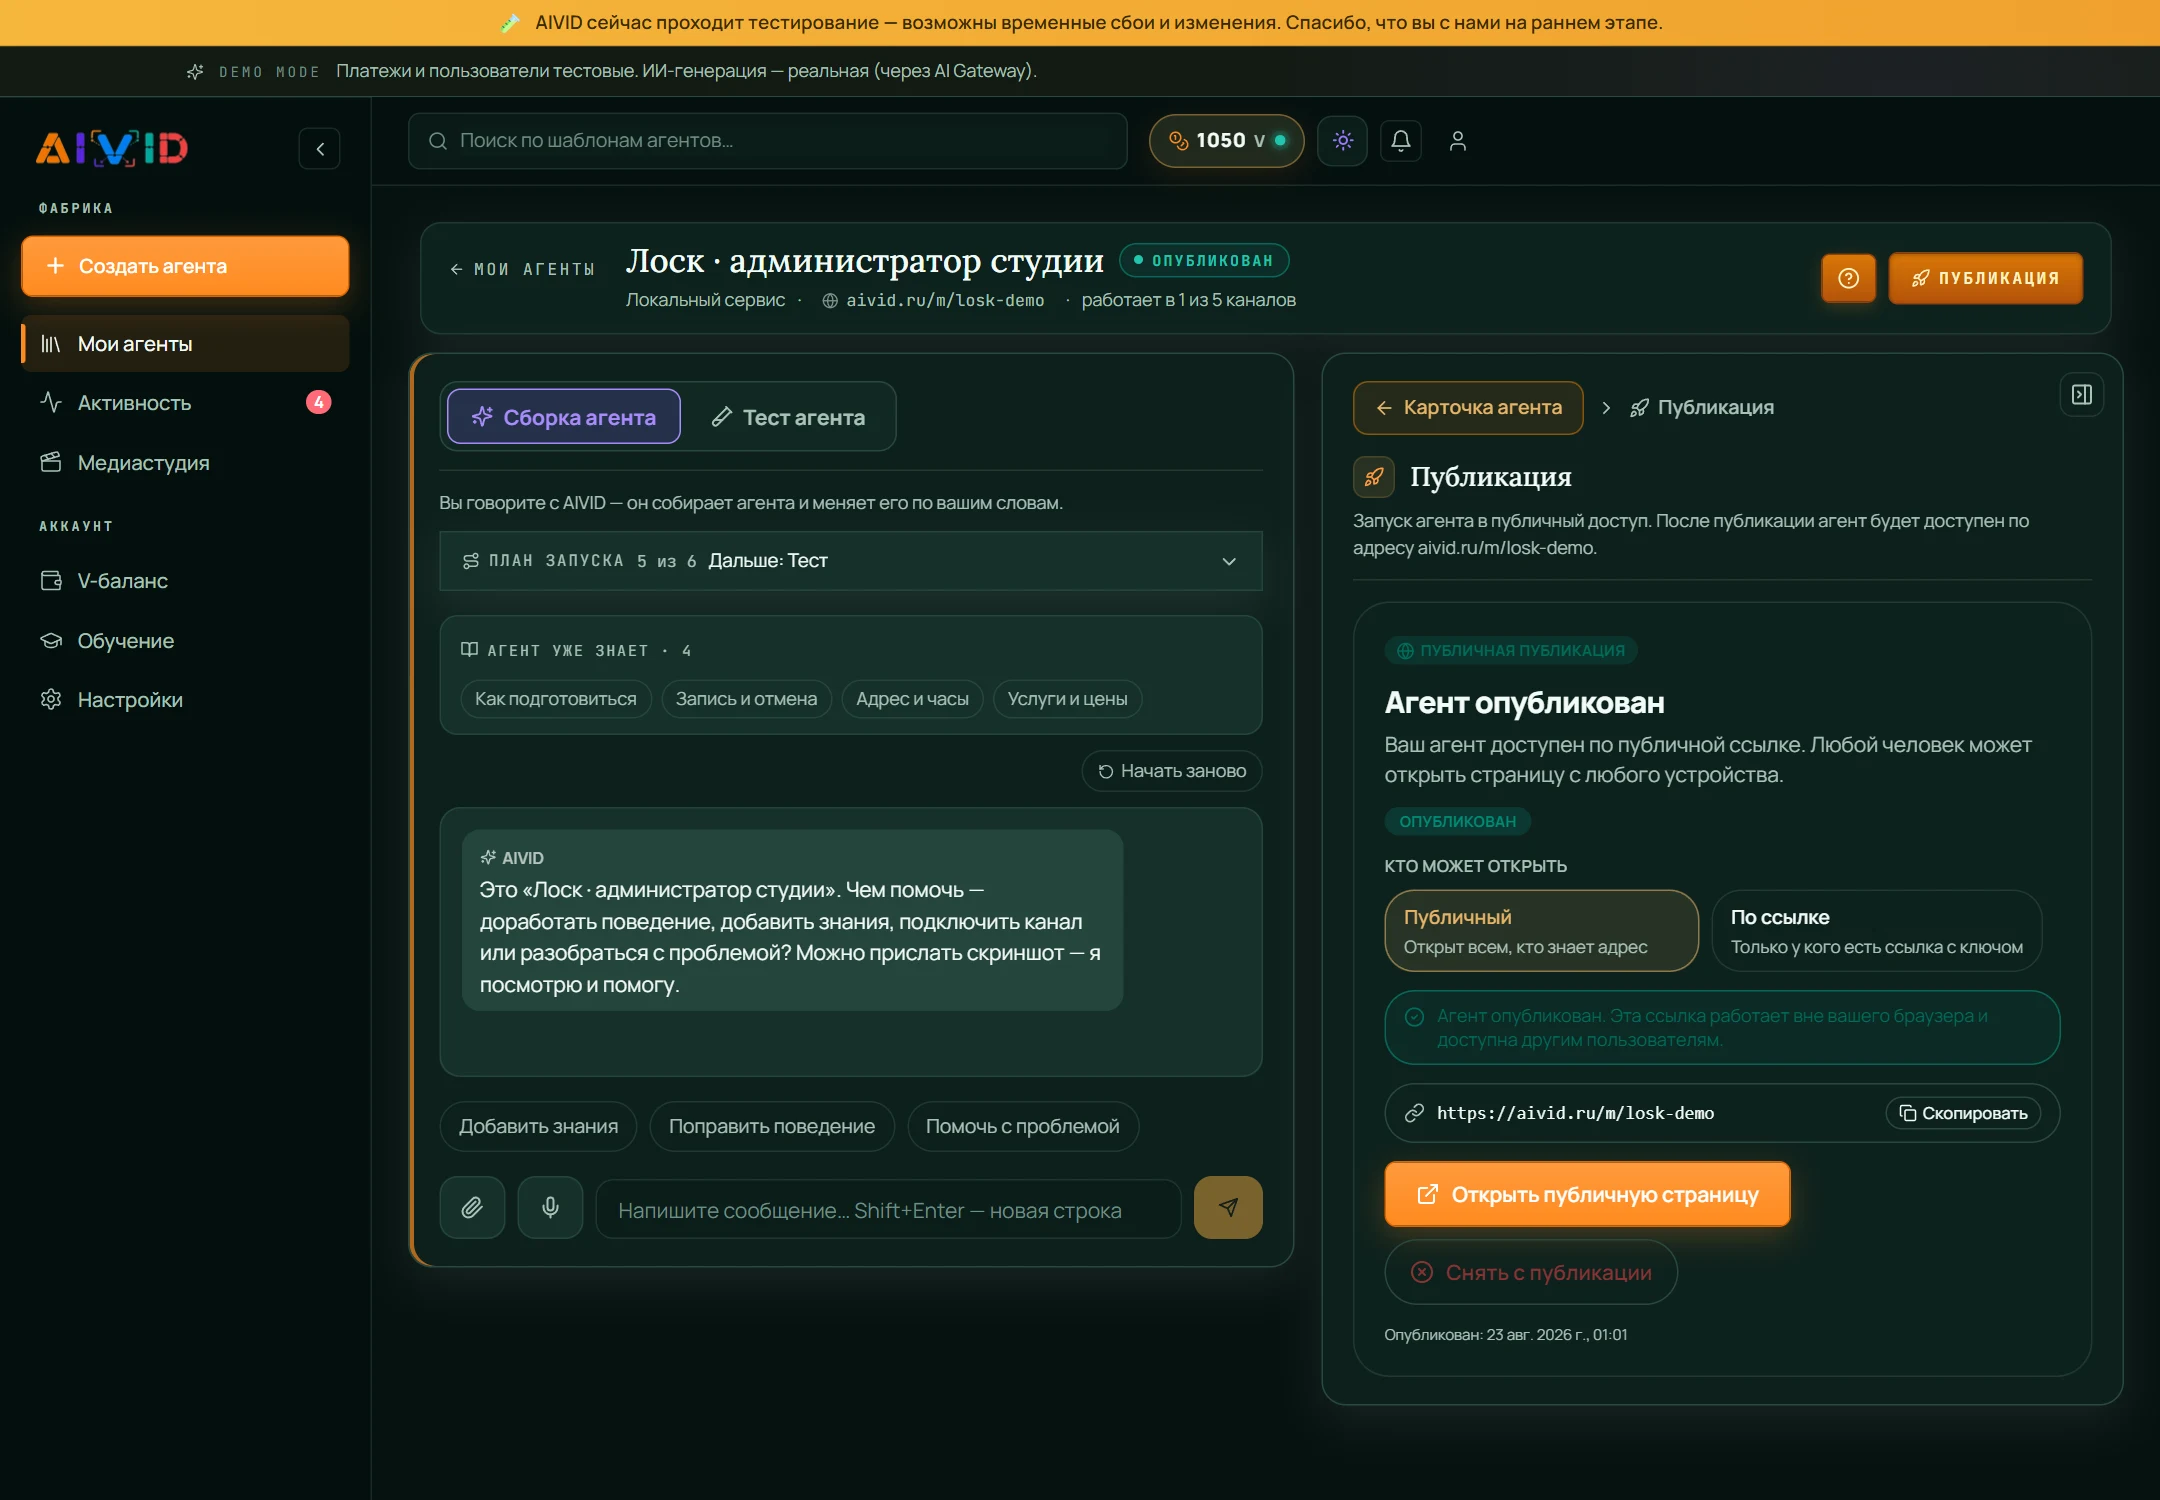2160x1500 pixels.
Task: Click Открыть публичную страницу button
Action: coord(1587,1194)
